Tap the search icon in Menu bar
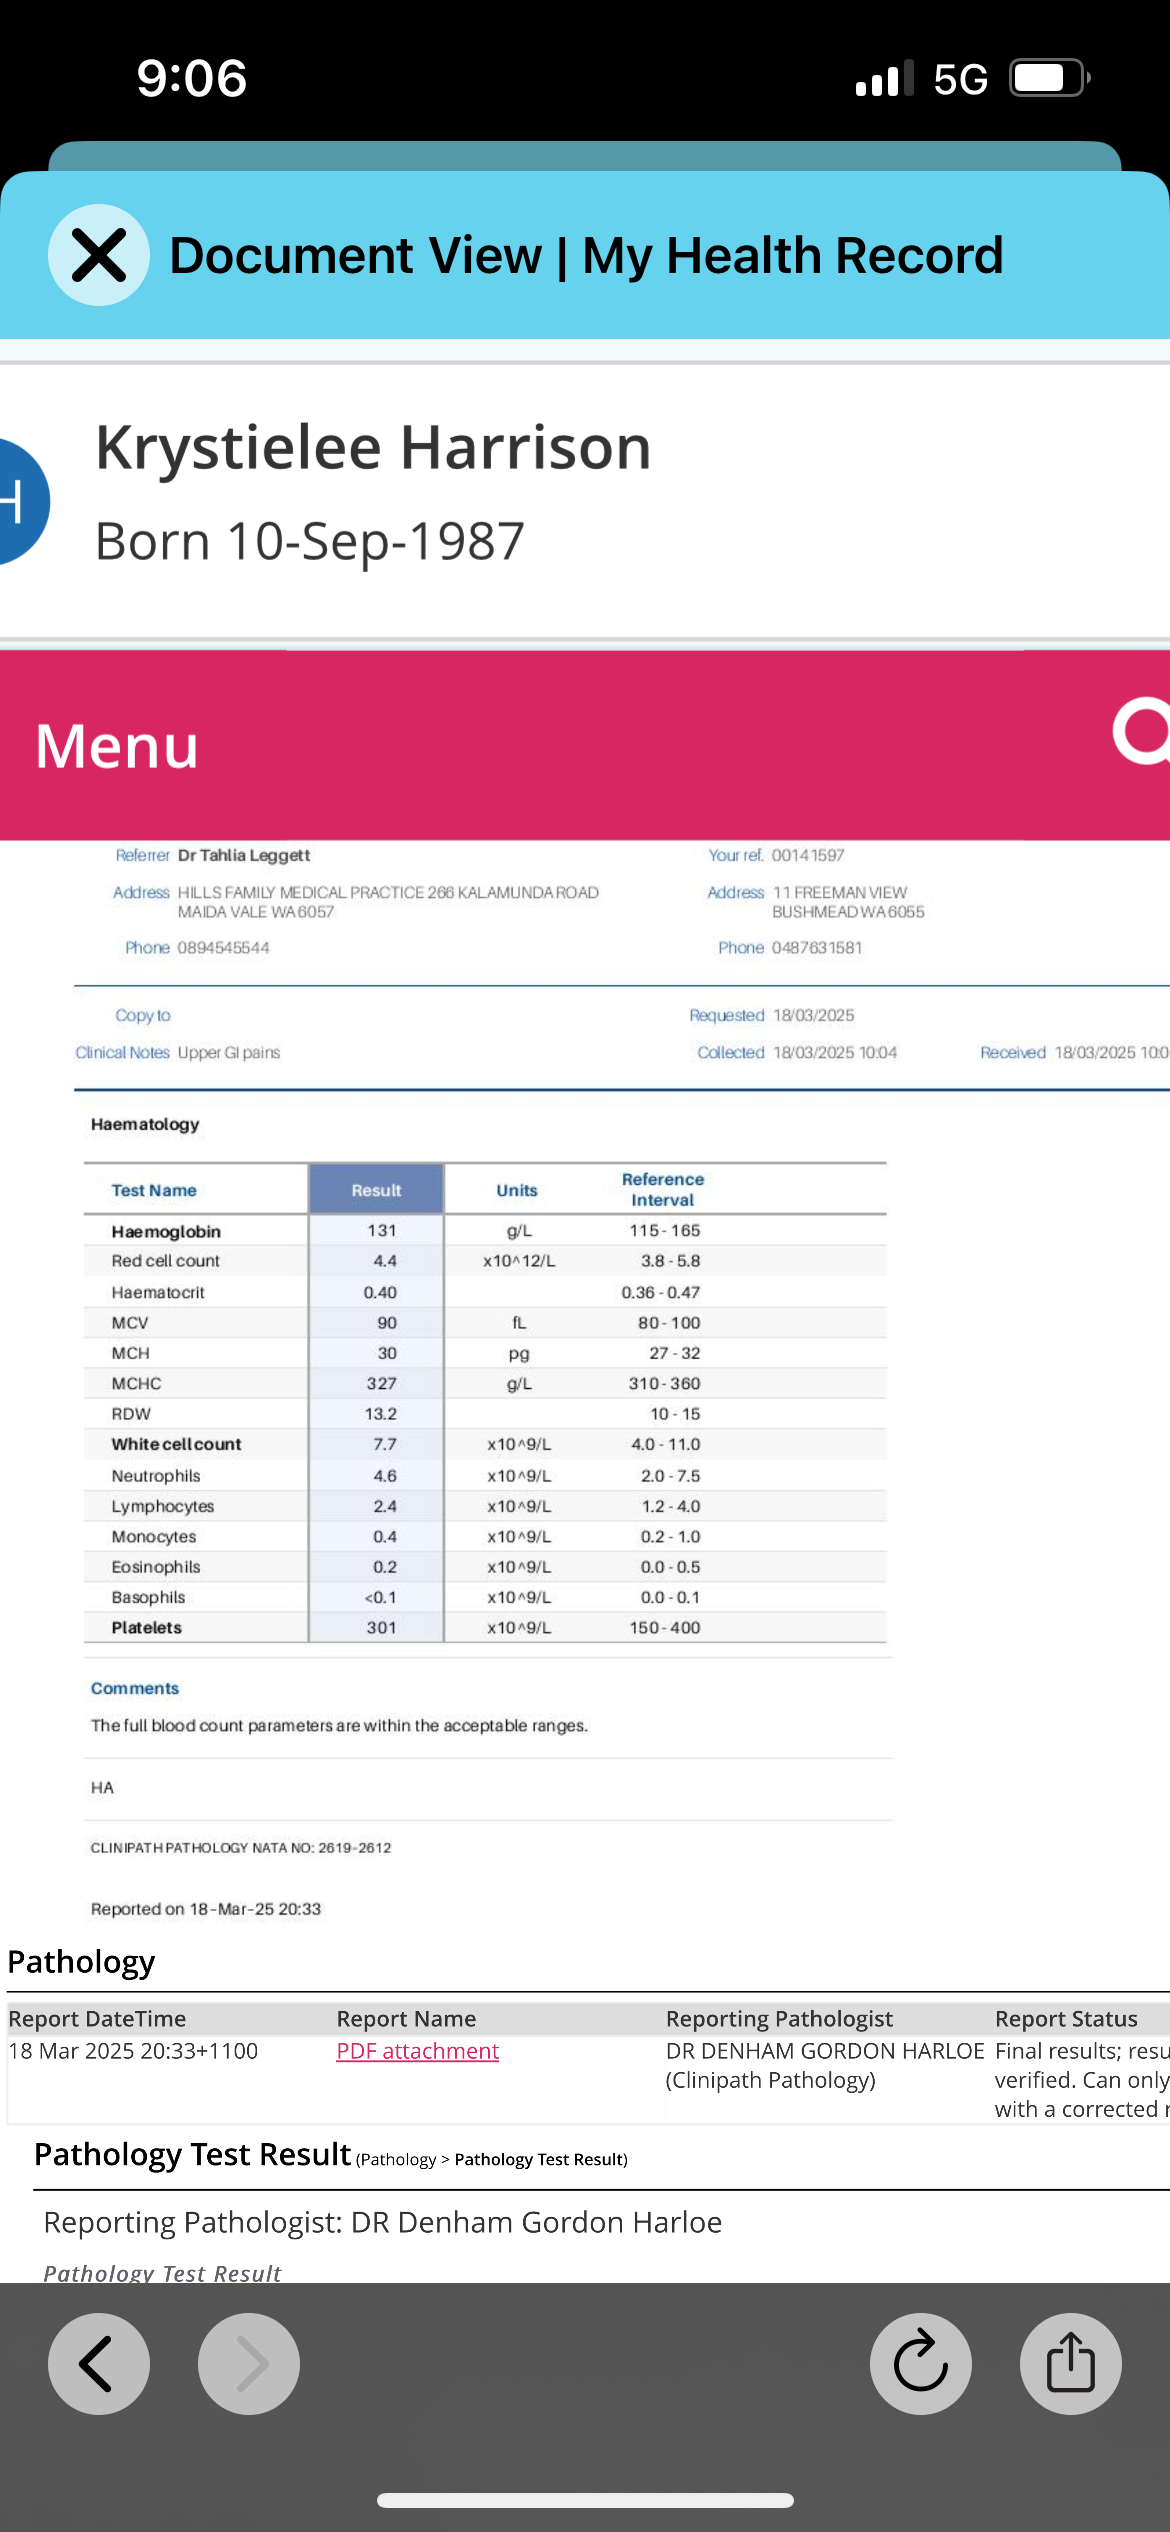This screenshot has width=1170, height=2532. click(1142, 732)
